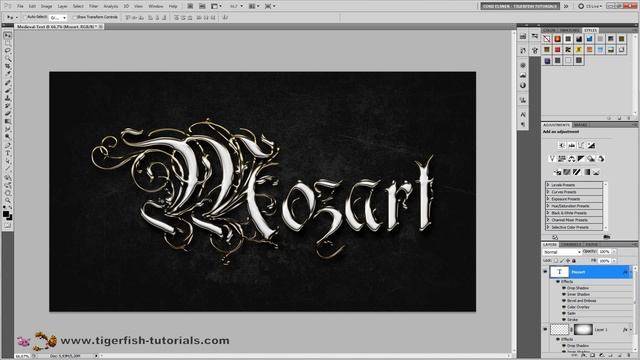Click the Layer 1 mask thumbnail
The width and height of the screenshot is (640, 360).
click(x=583, y=329)
